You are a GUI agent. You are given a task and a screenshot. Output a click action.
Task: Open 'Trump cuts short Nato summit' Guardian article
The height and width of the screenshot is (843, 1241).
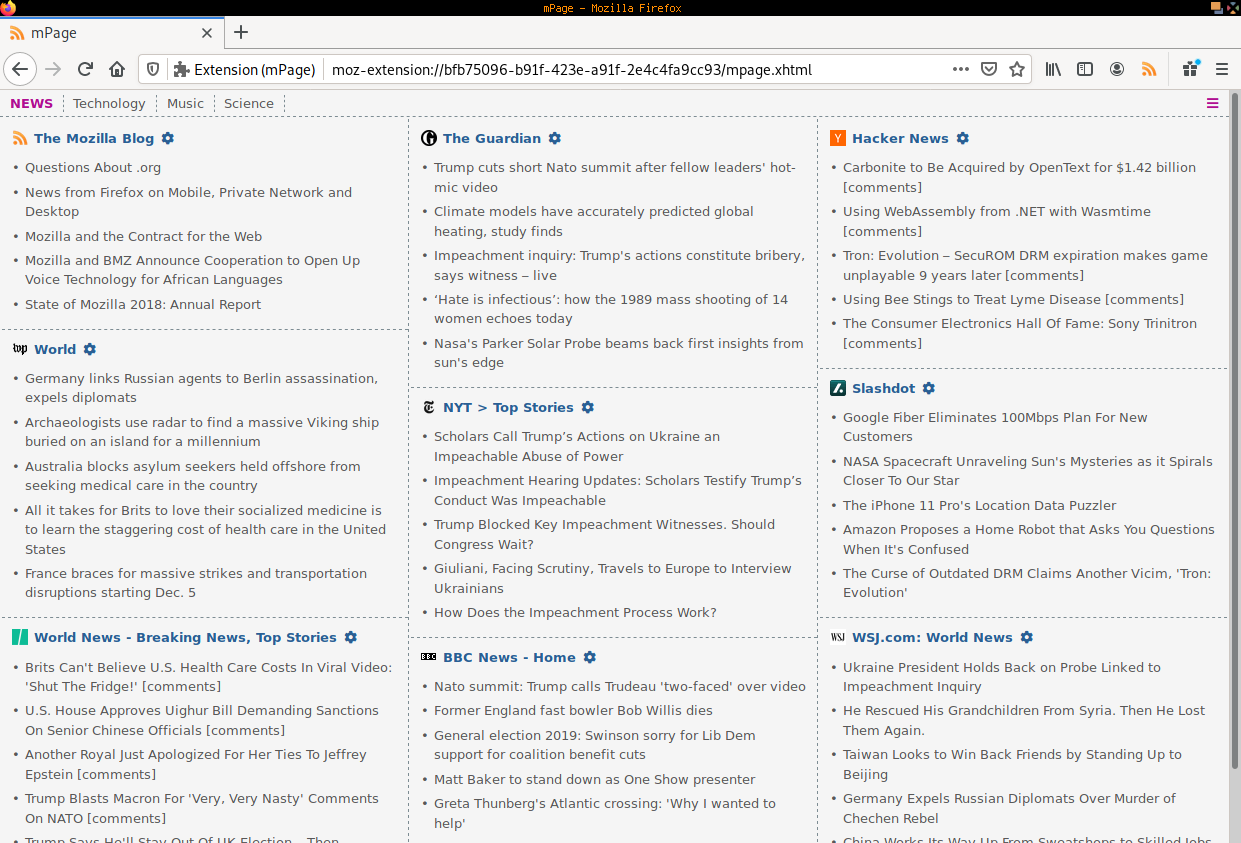point(614,177)
